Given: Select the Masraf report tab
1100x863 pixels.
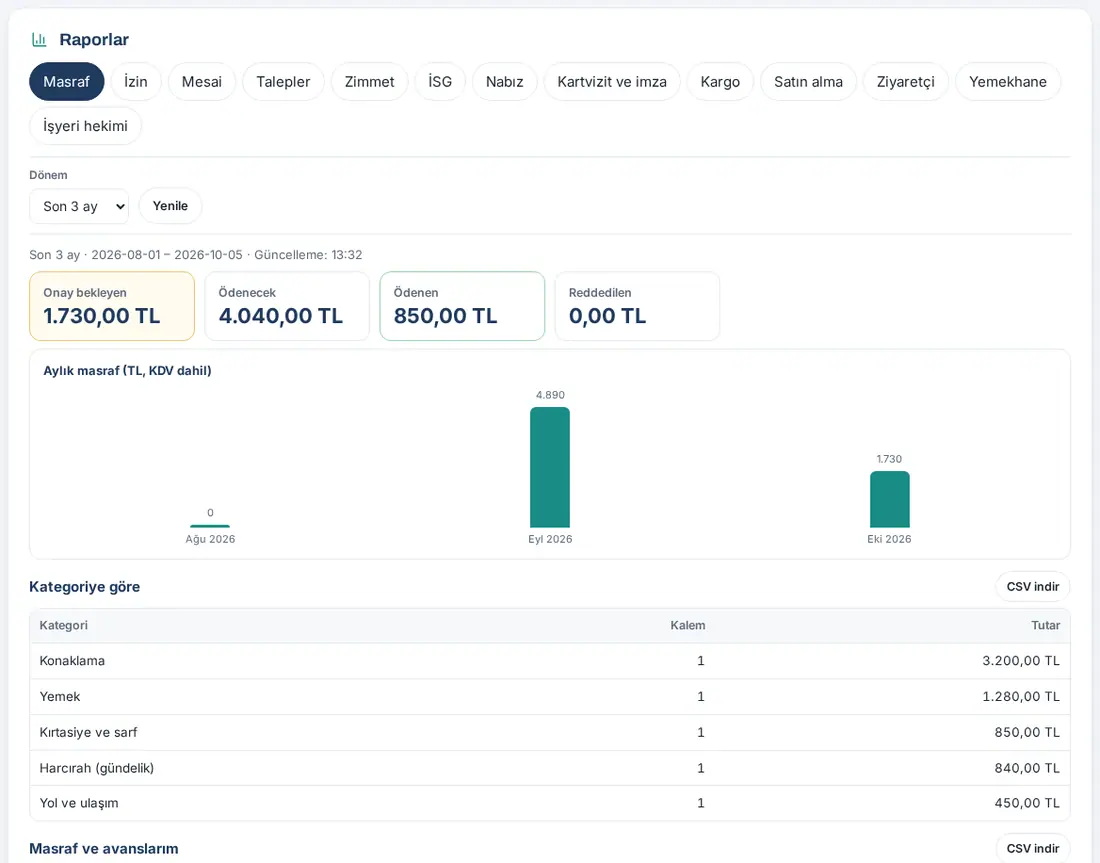Looking at the screenshot, I should [67, 81].
